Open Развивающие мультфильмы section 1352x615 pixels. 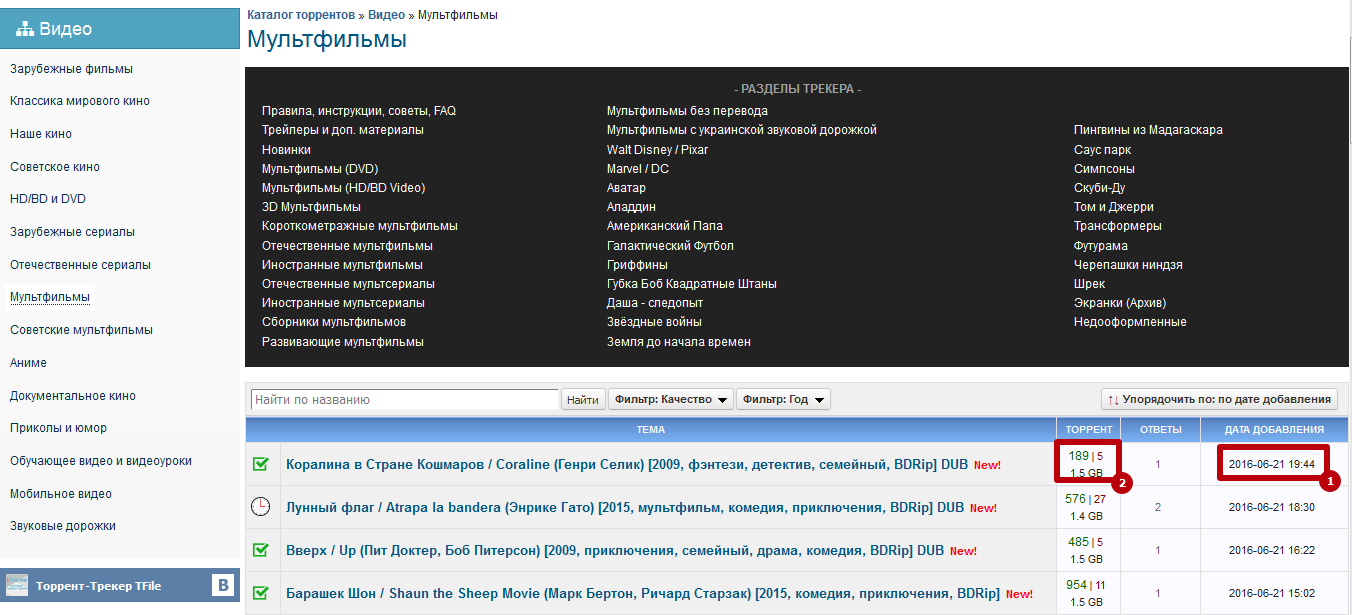click(343, 342)
